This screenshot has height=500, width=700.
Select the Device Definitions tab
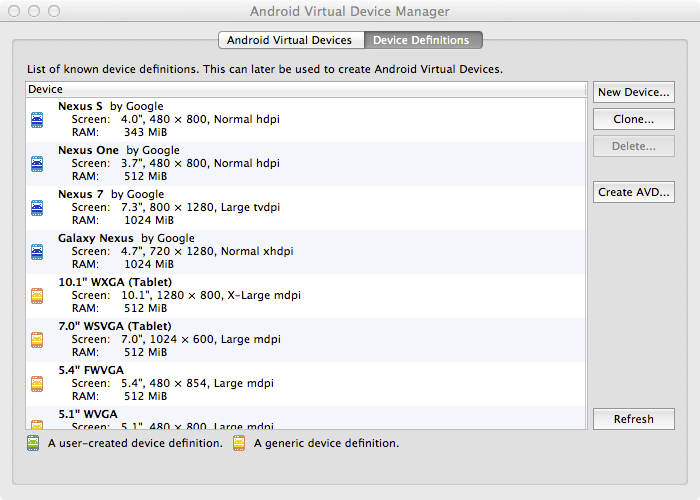(423, 40)
